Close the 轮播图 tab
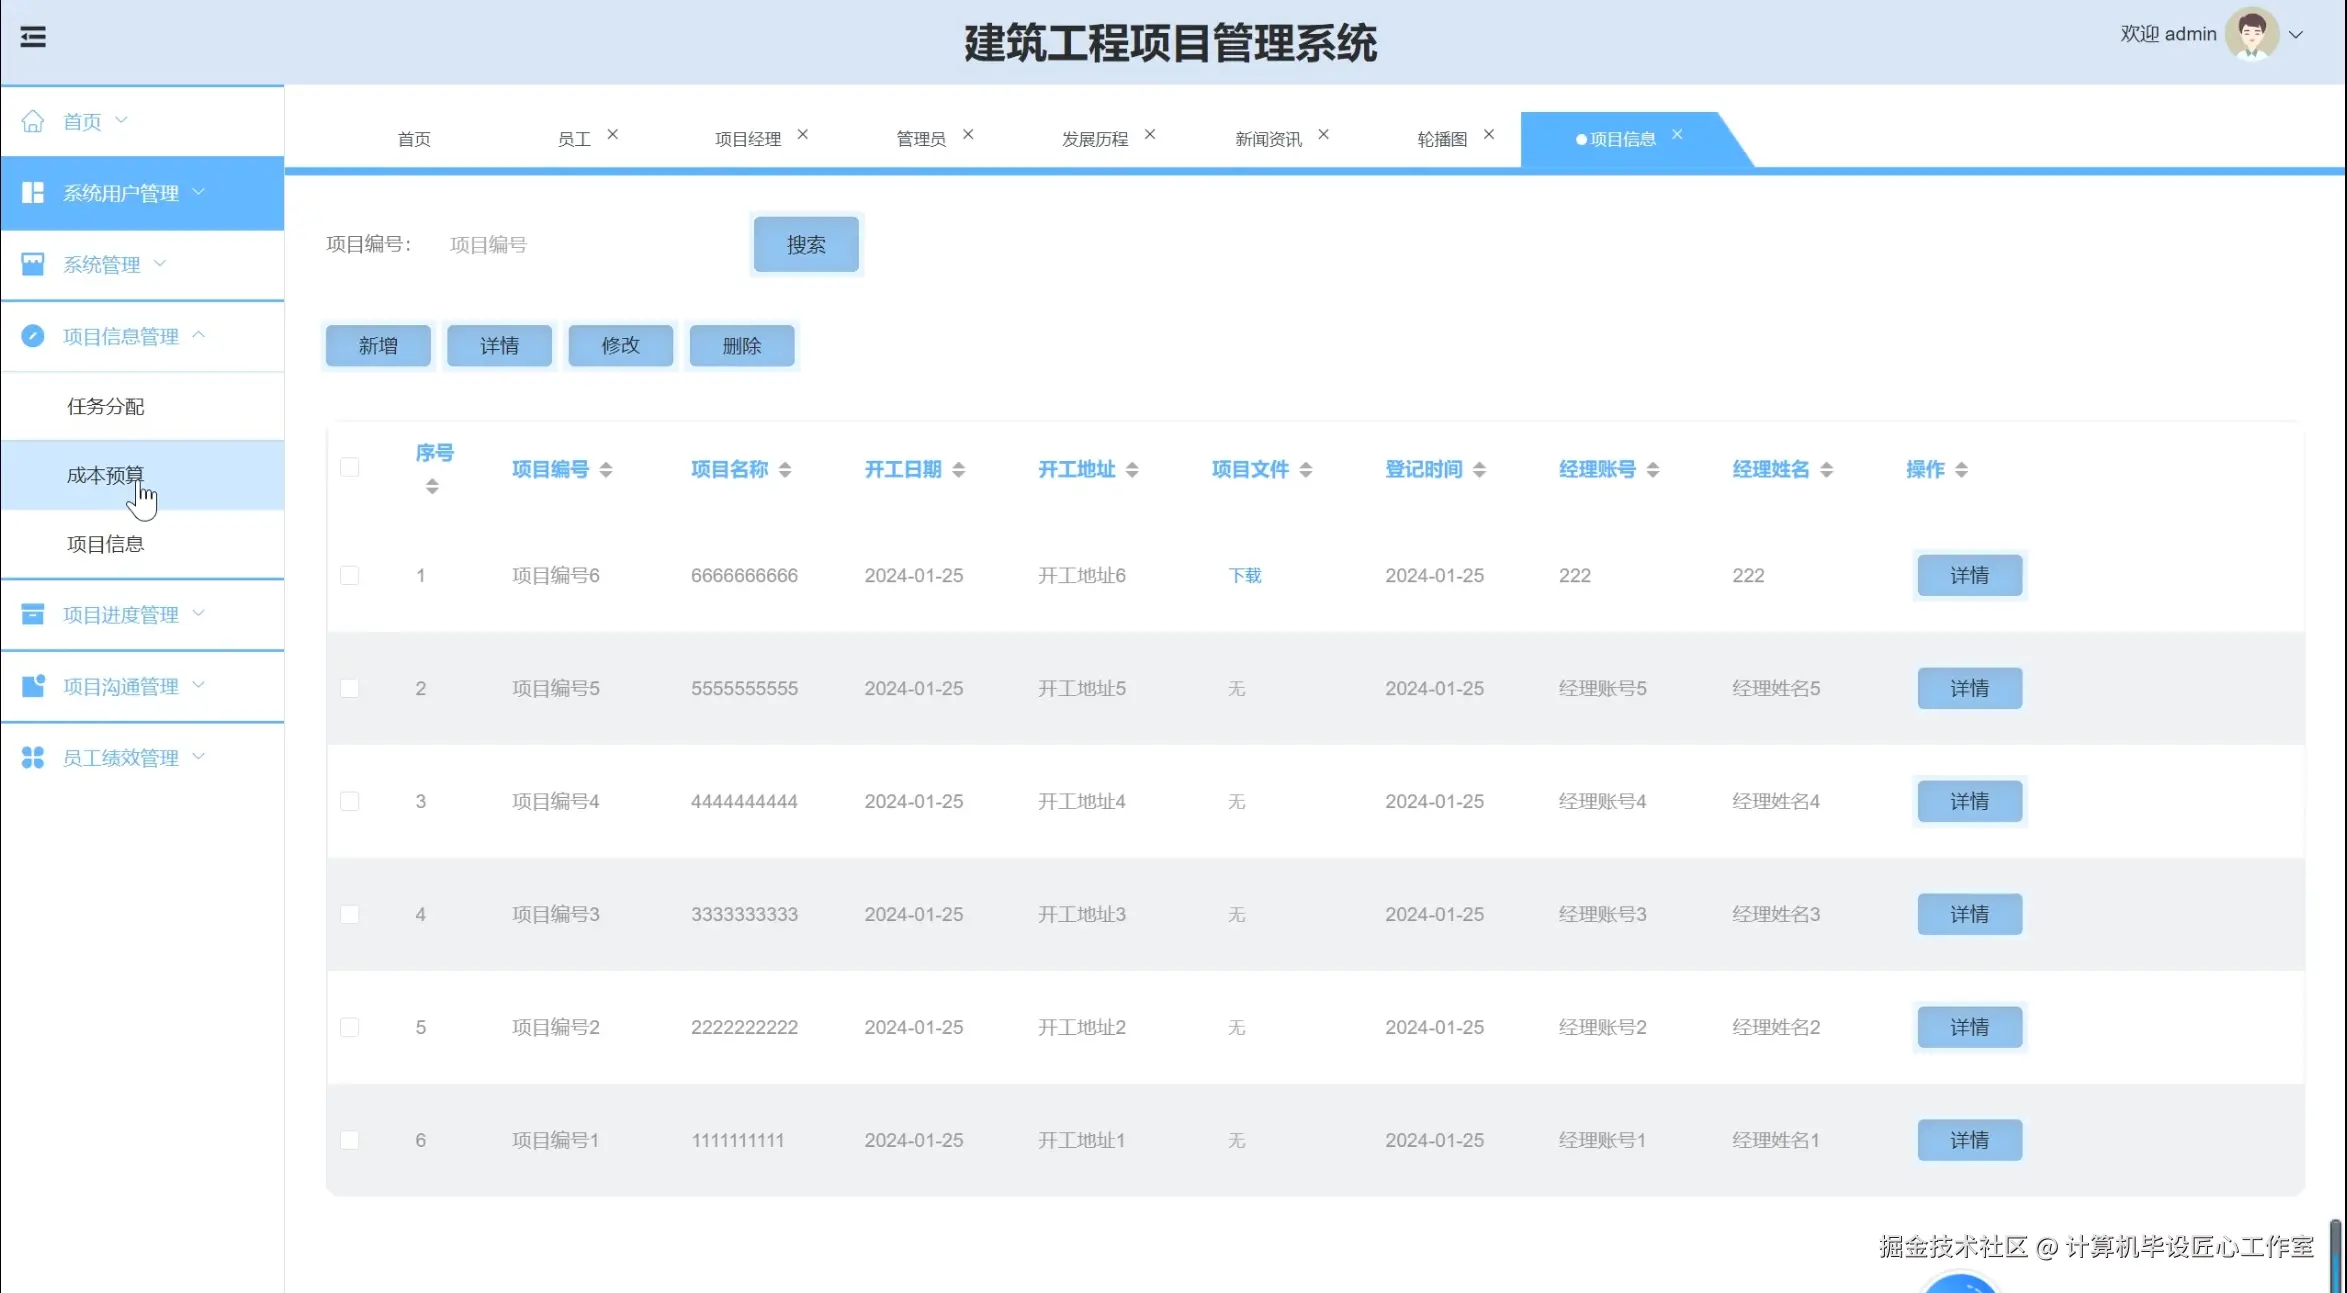The image size is (2347, 1293). (x=1488, y=134)
